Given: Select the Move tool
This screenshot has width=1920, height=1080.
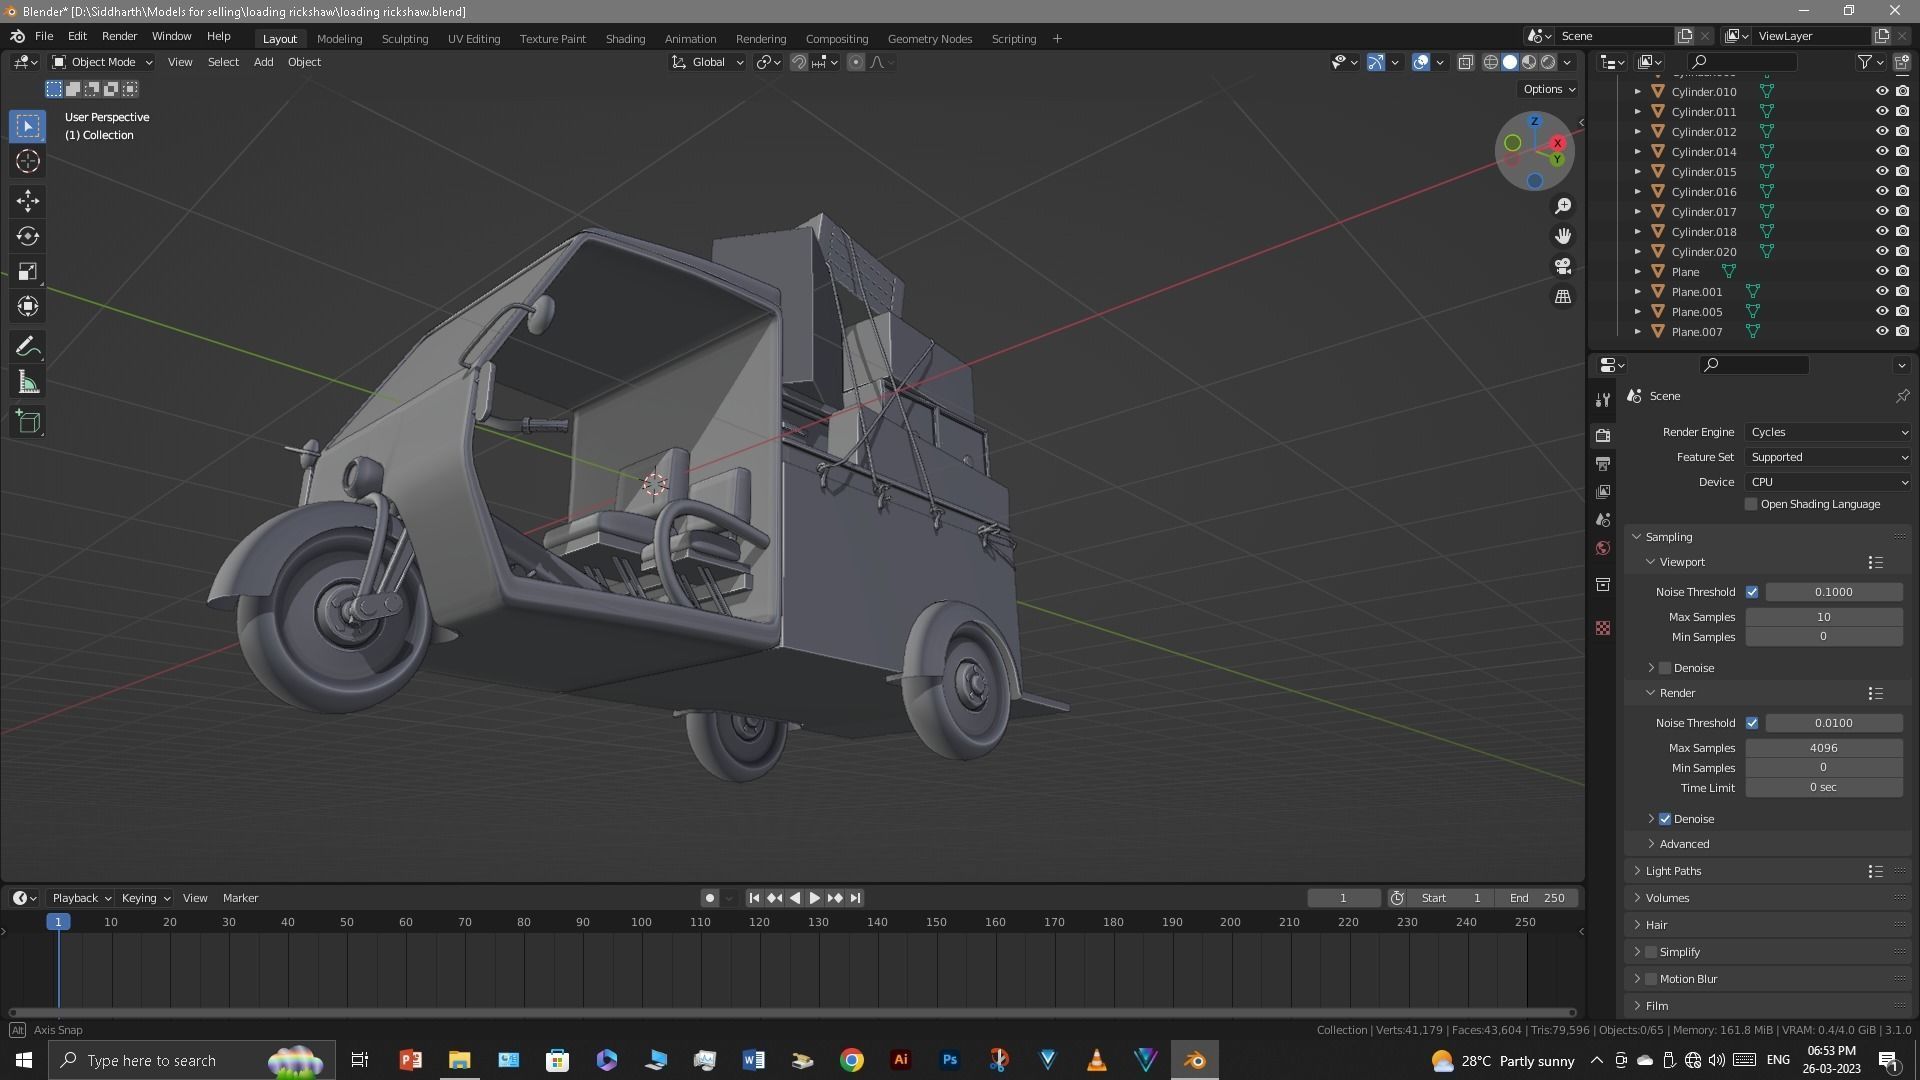Looking at the screenshot, I should 28,201.
